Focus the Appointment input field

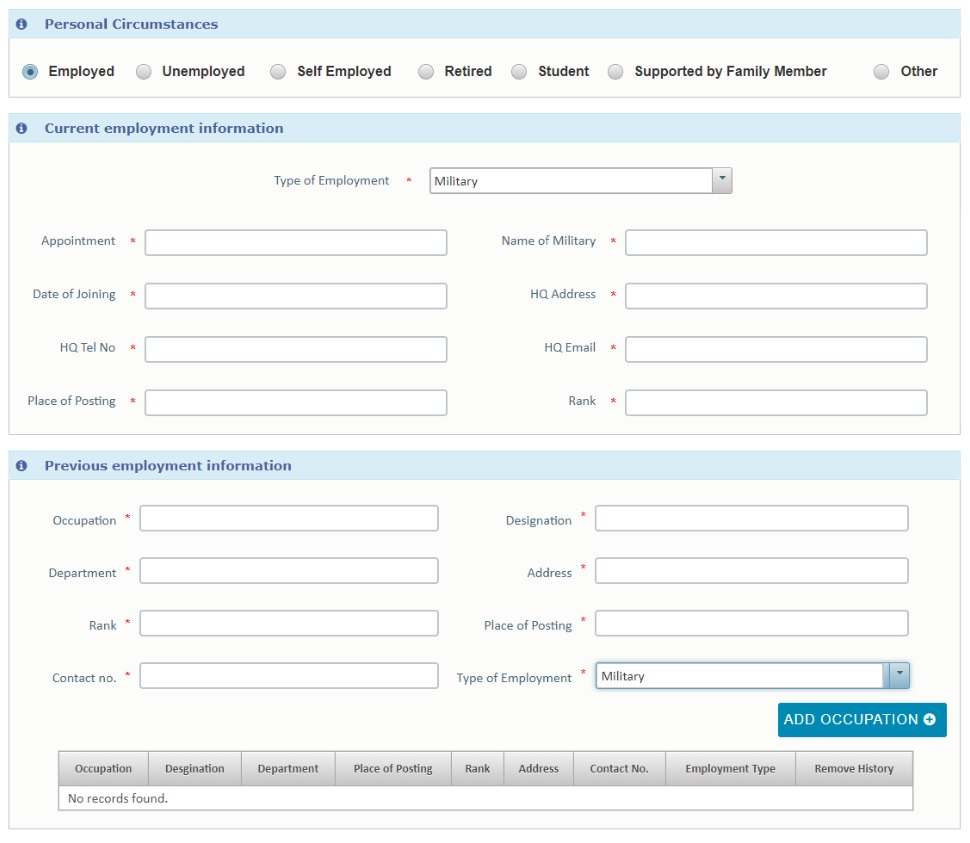point(296,242)
